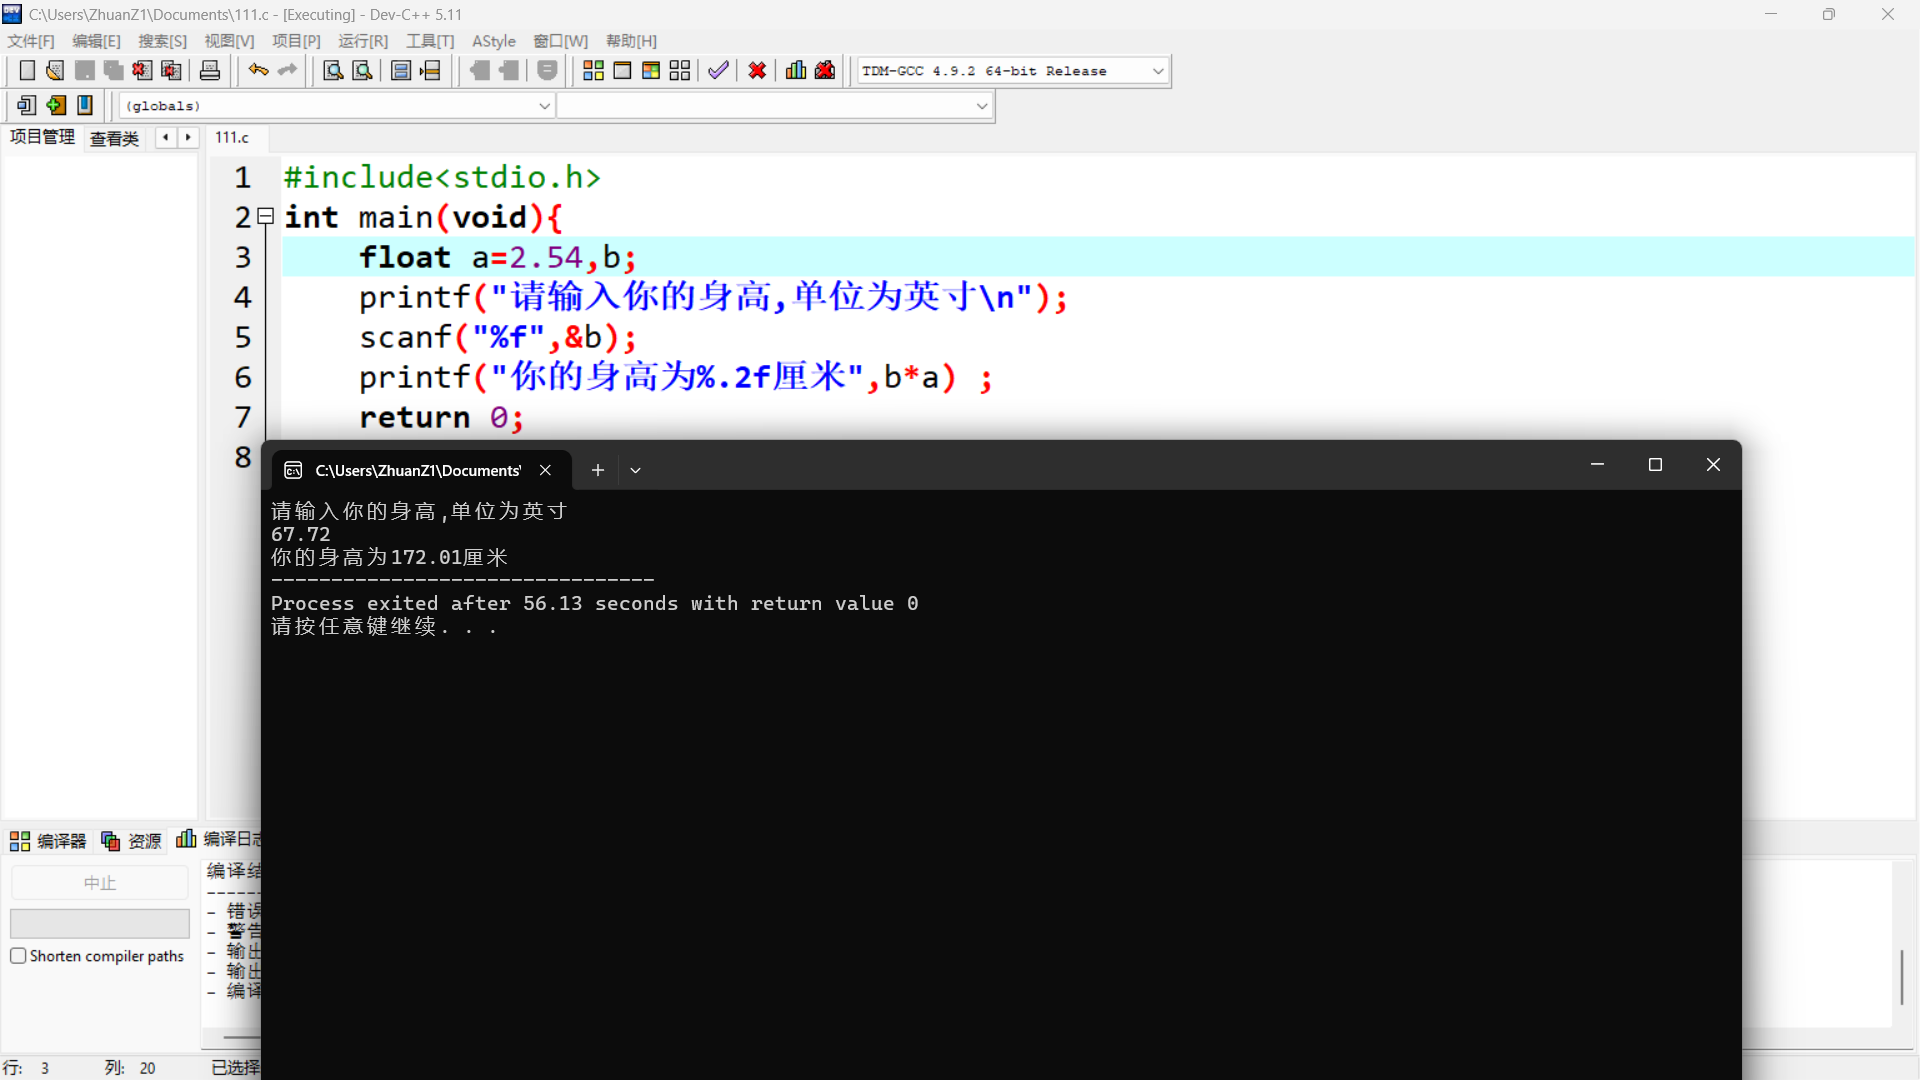
Task: Click the red X stop execution icon
Action: 757,71
